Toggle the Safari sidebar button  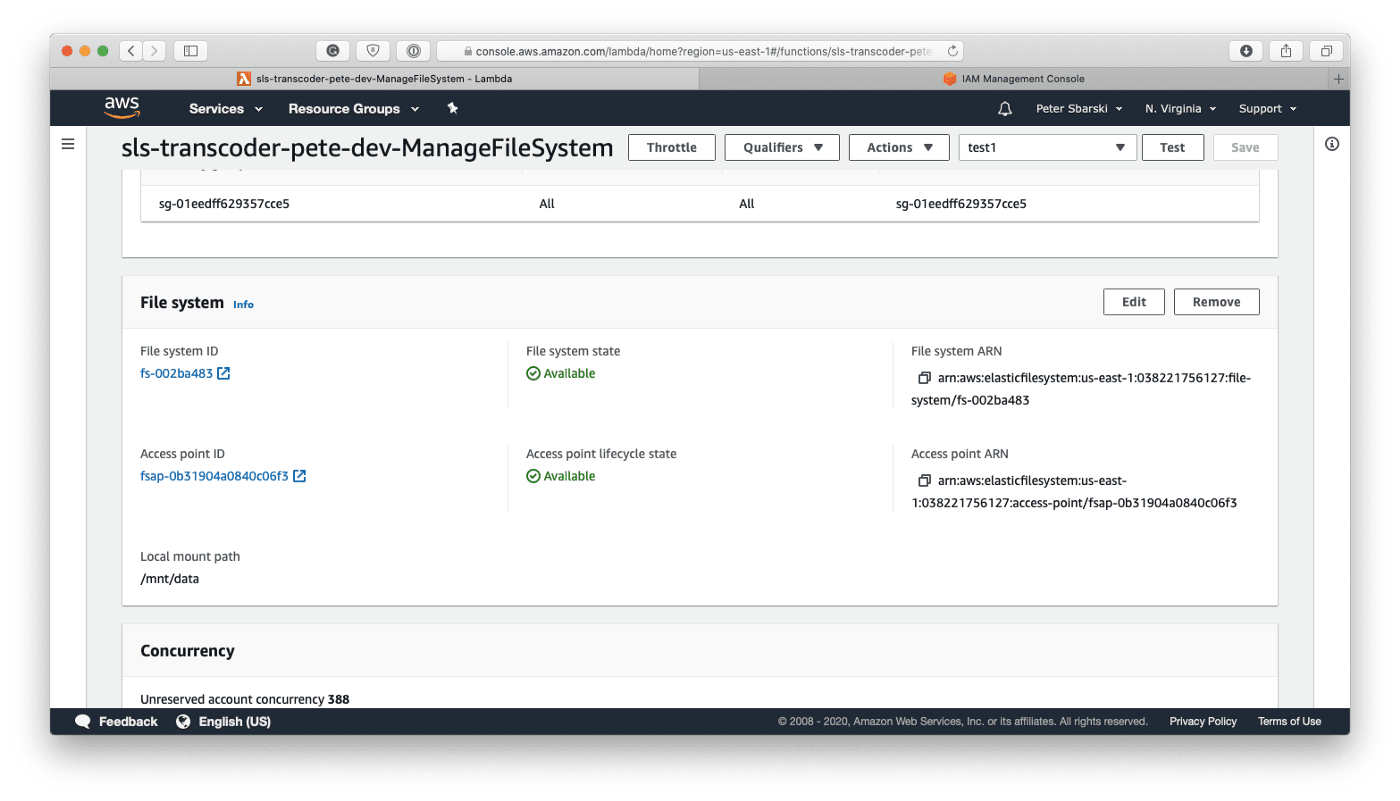[190, 50]
